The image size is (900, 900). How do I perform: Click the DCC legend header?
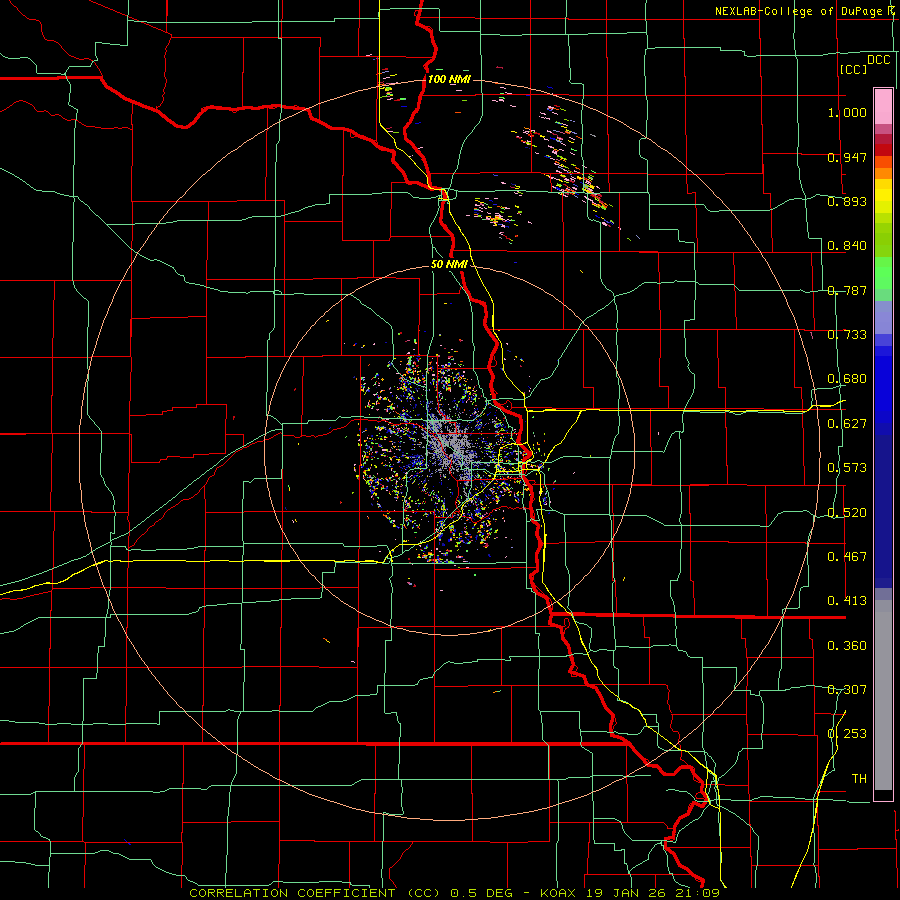tap(878, 60)
